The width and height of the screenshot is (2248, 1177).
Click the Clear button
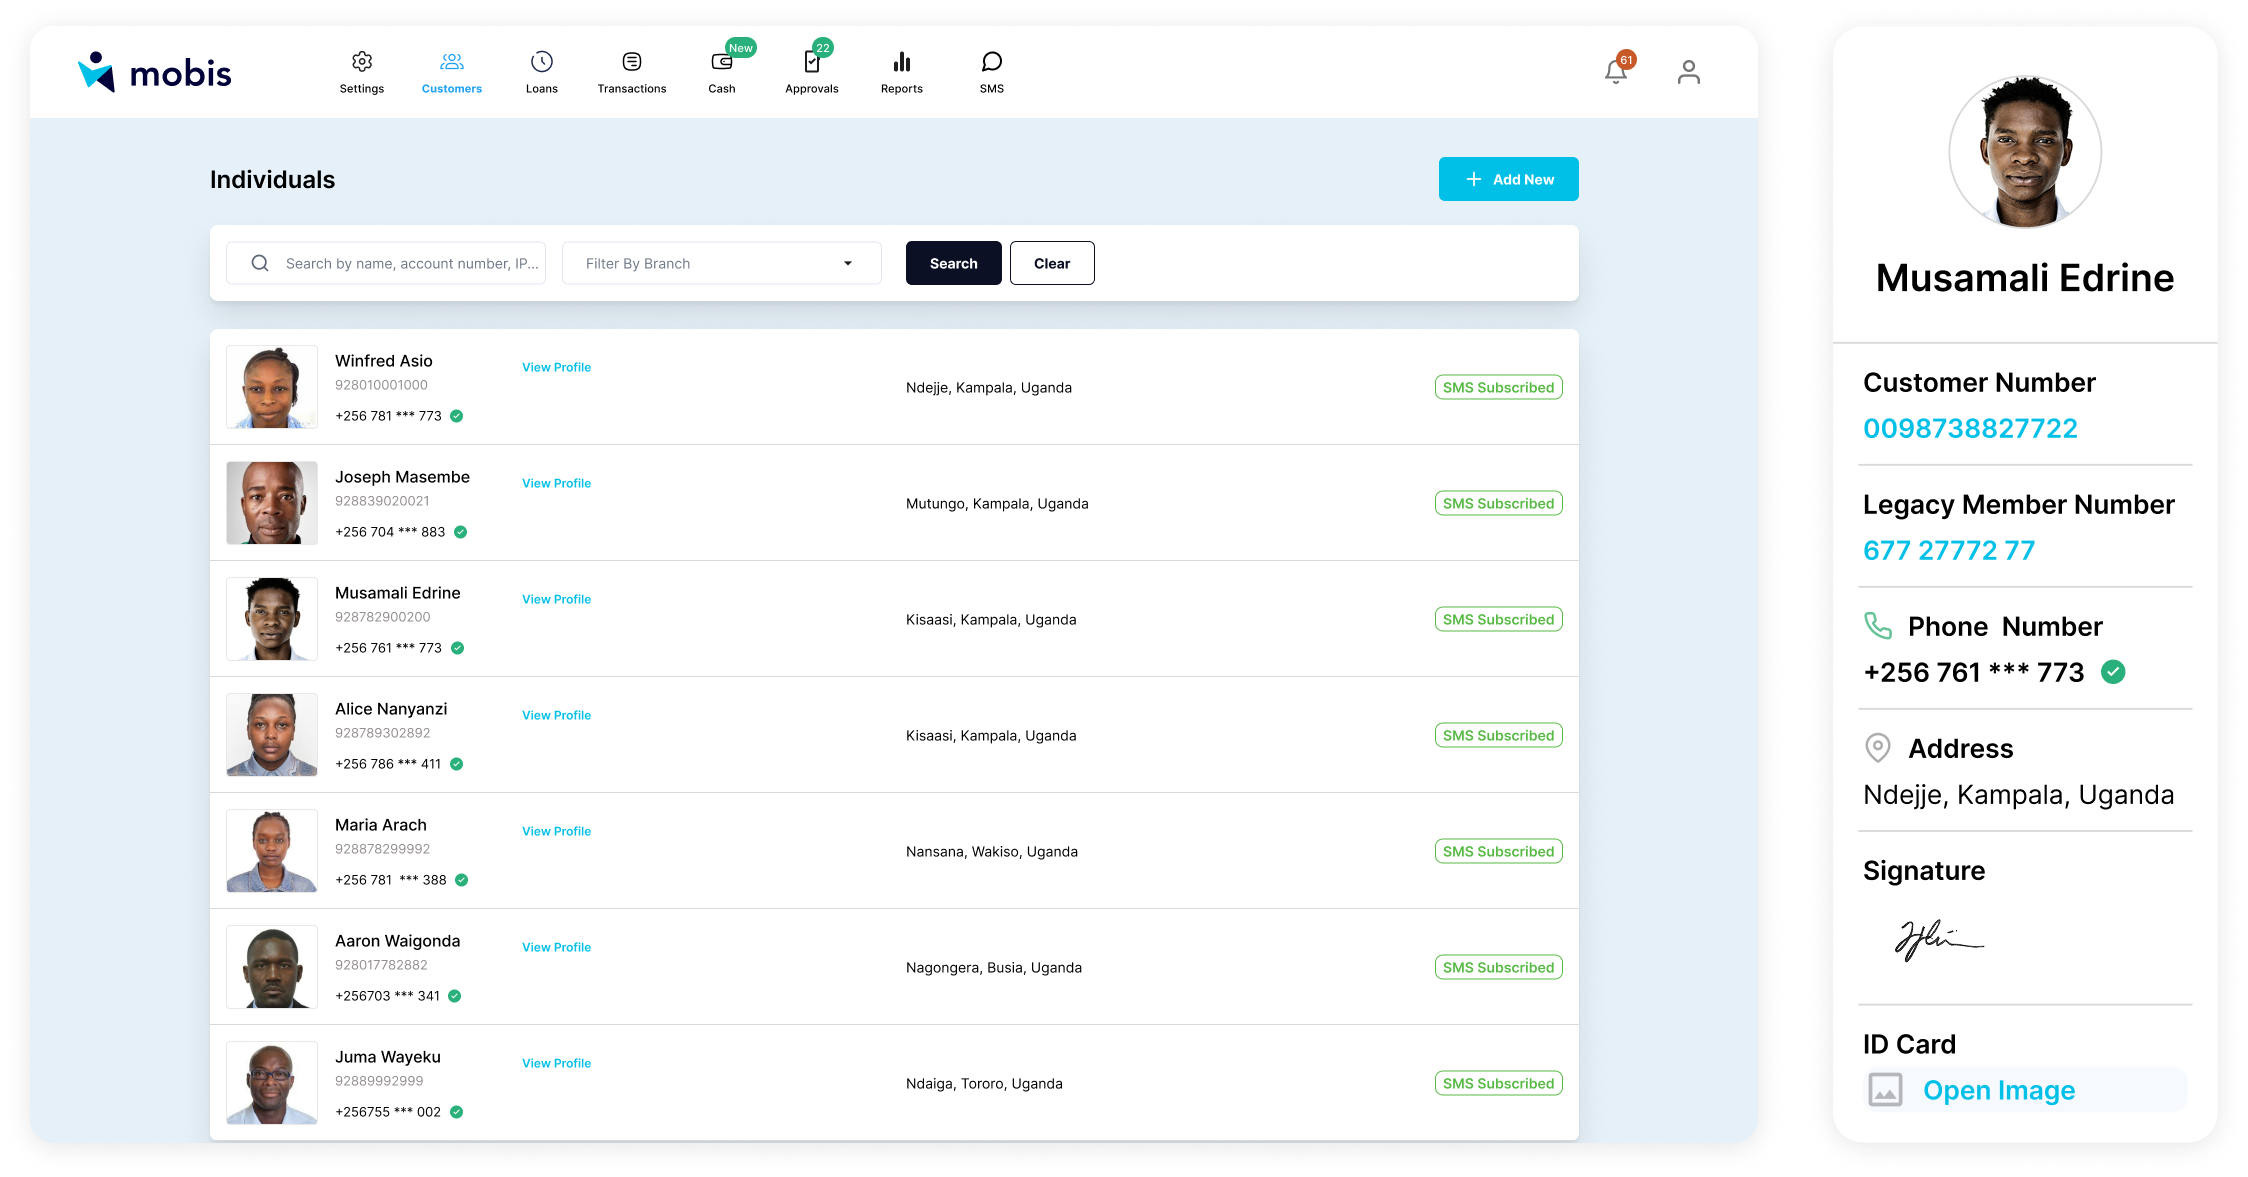click(1051, 263)
